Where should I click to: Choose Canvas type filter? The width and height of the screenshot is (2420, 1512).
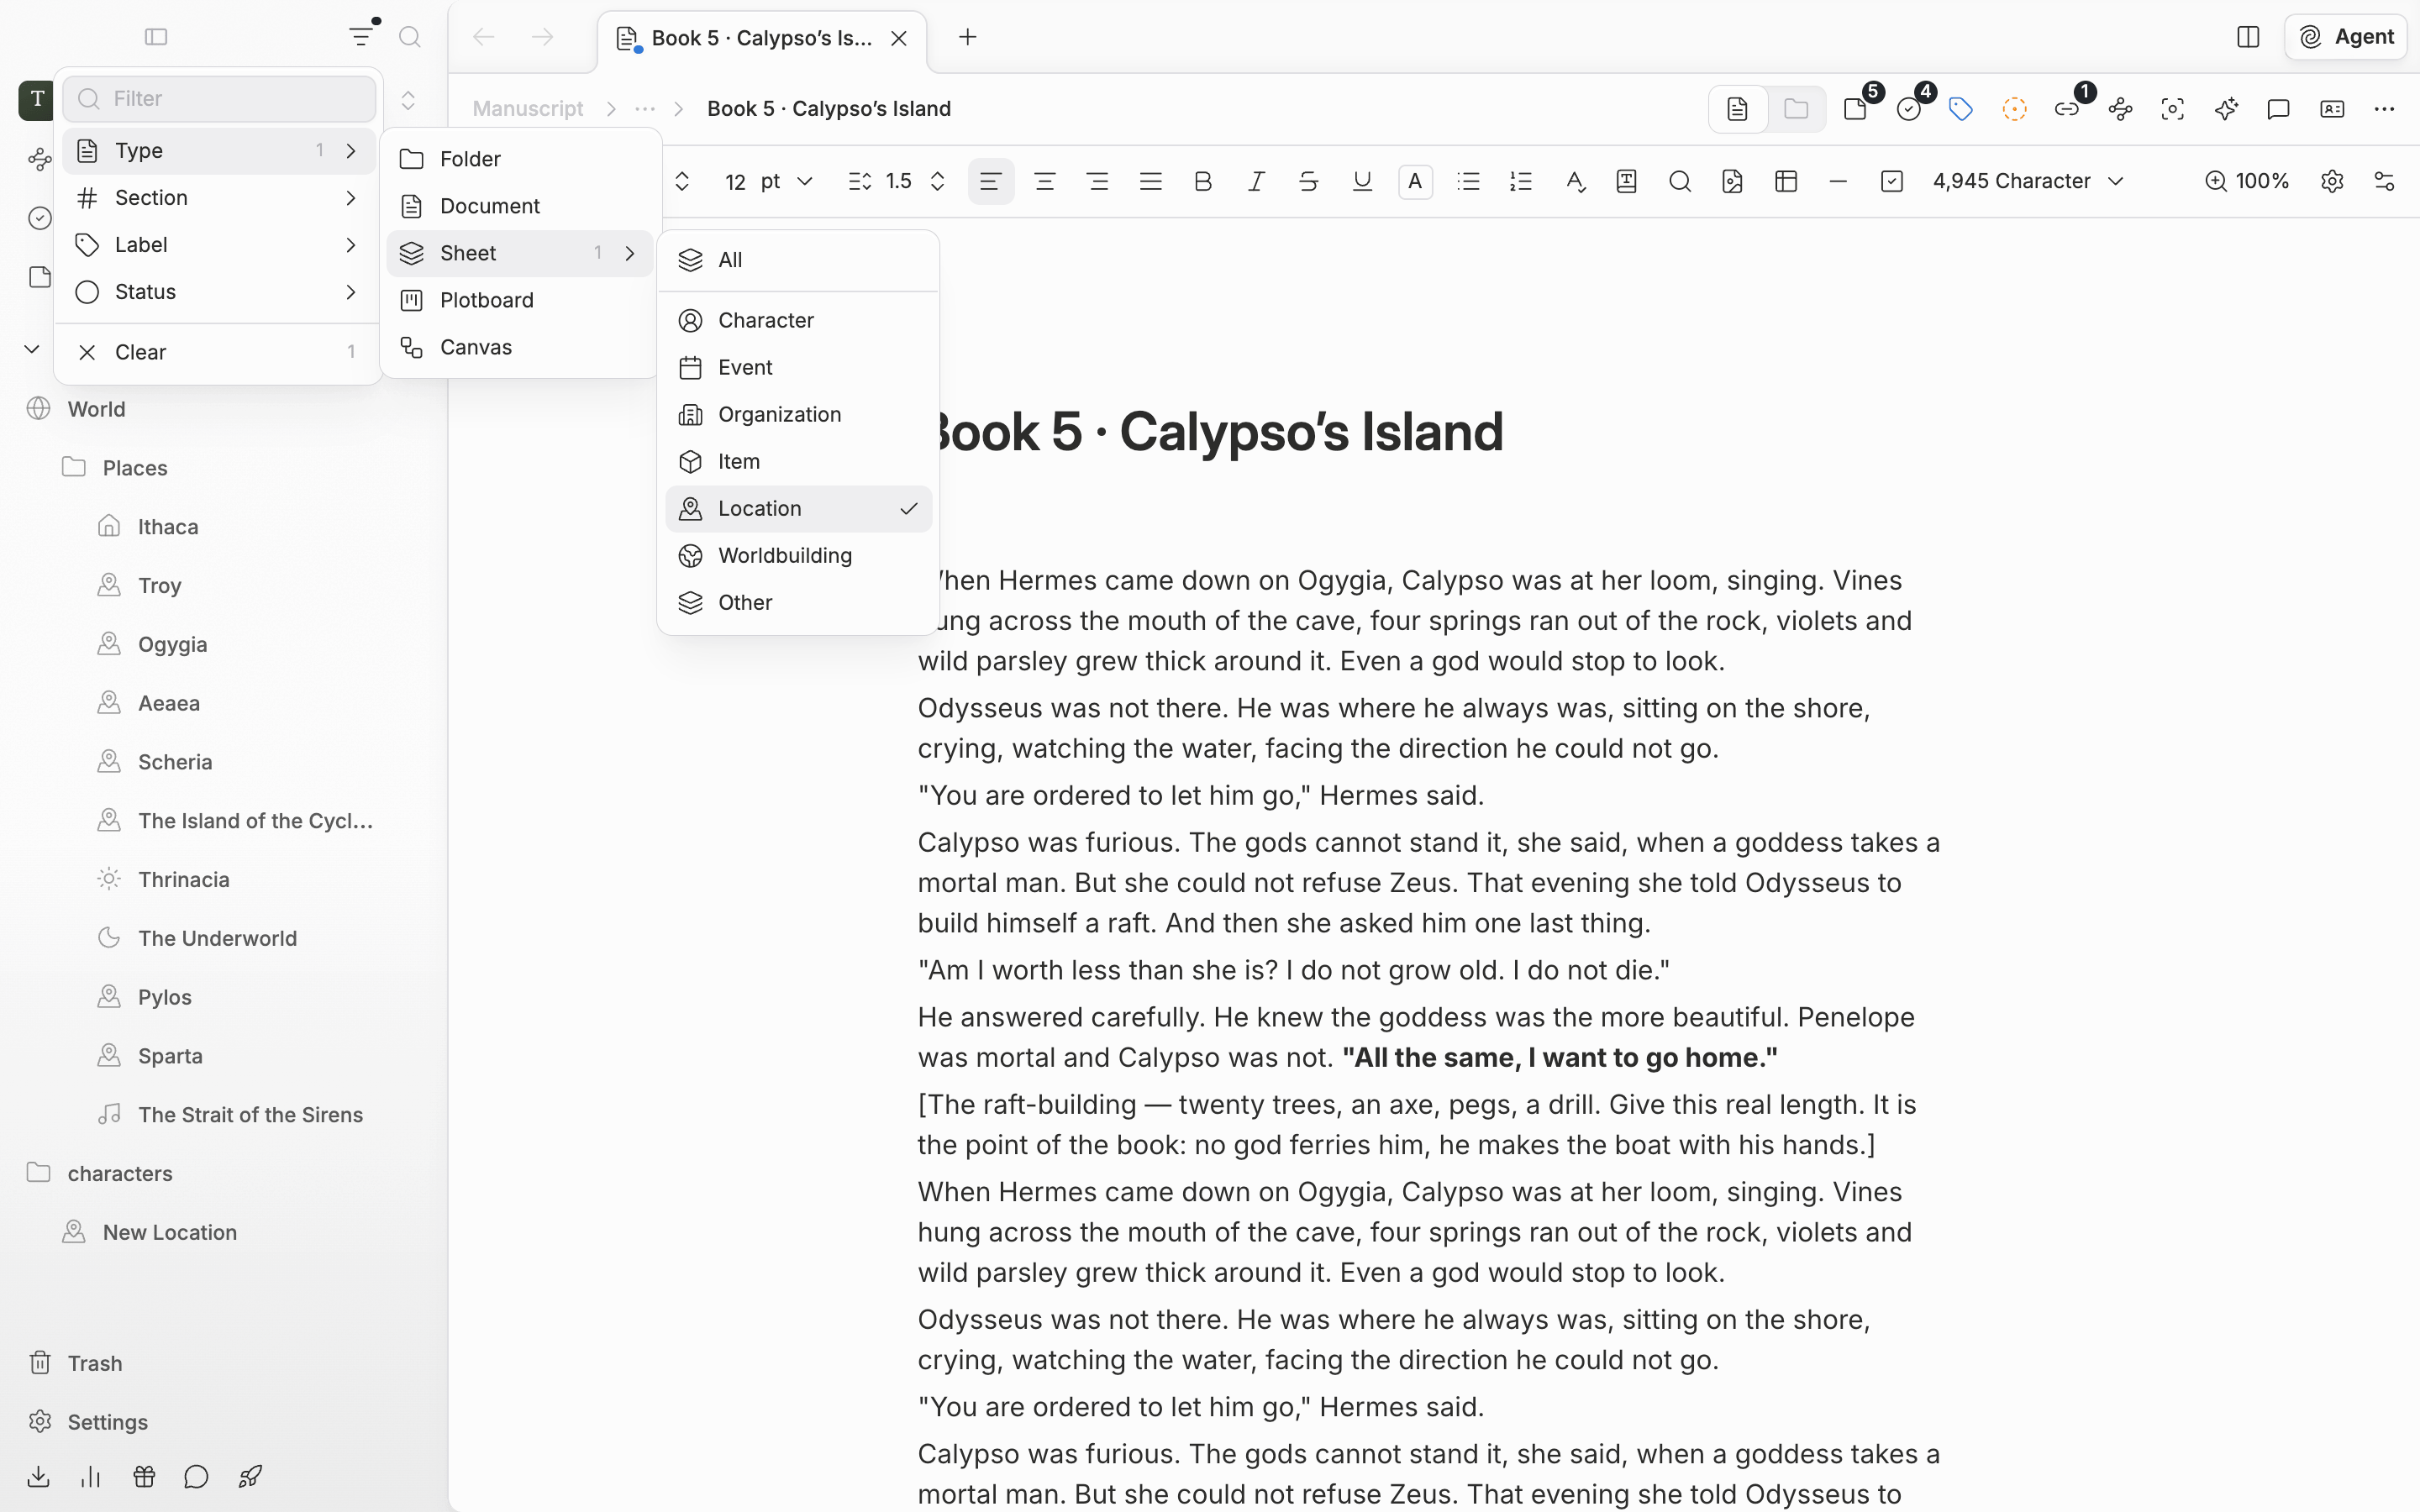tap(520, 347)
